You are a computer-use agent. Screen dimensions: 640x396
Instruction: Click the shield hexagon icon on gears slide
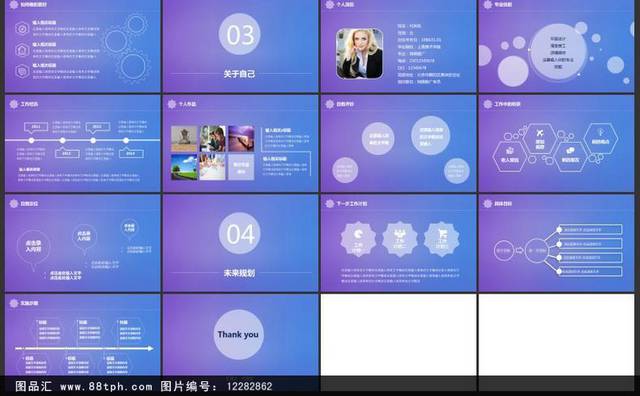tap(22, 71)
